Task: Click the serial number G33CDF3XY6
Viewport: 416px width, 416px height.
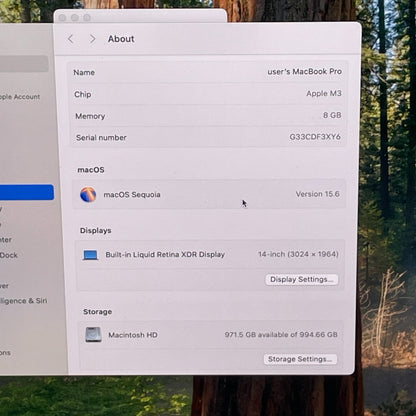Action: tap(315, 137)
